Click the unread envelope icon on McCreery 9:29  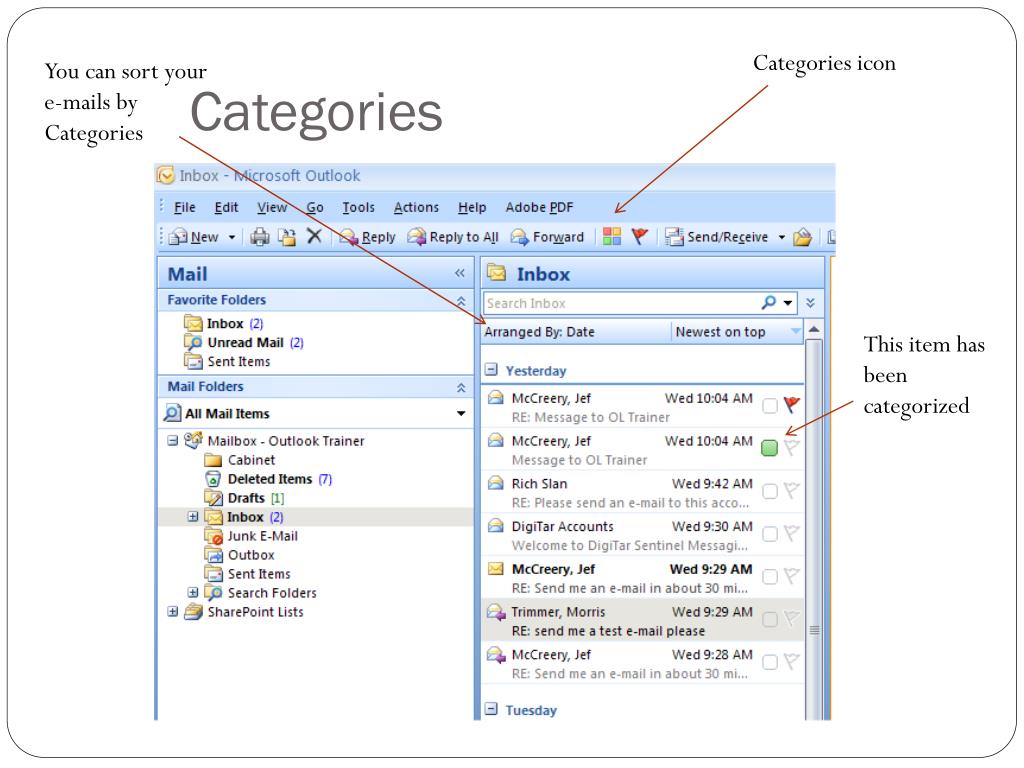click(496, 569)
